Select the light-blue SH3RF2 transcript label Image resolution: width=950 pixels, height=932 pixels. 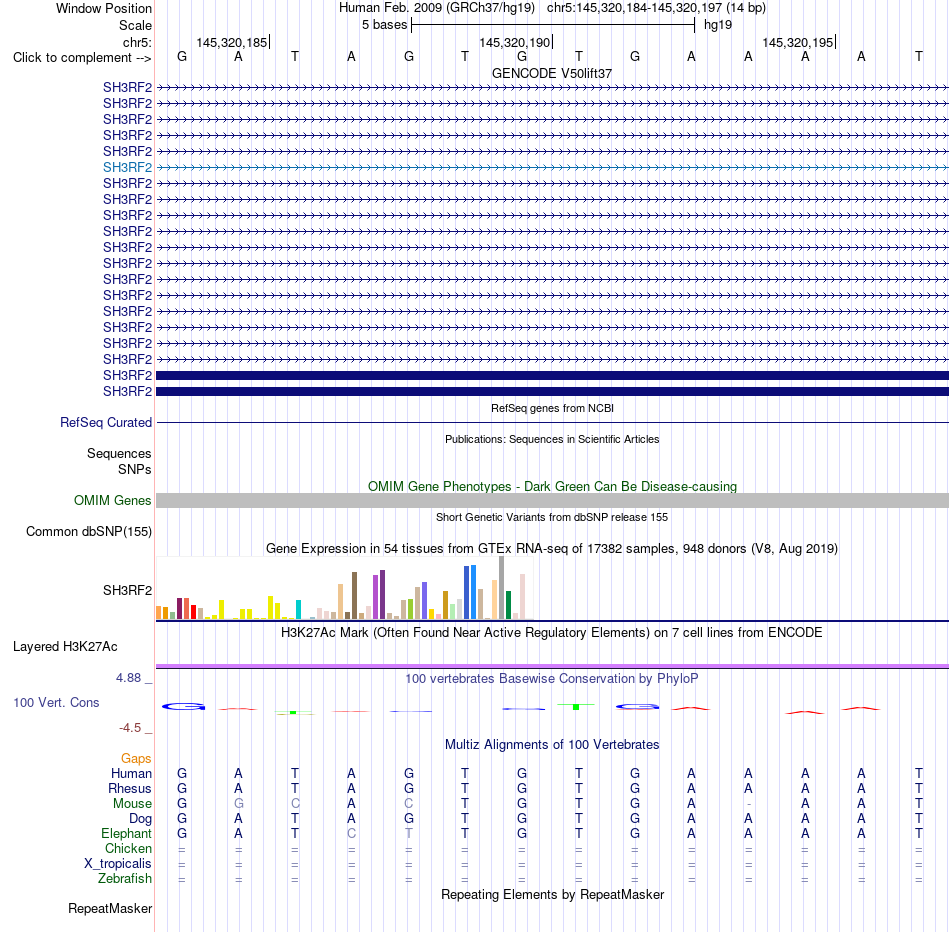point(127,167)
